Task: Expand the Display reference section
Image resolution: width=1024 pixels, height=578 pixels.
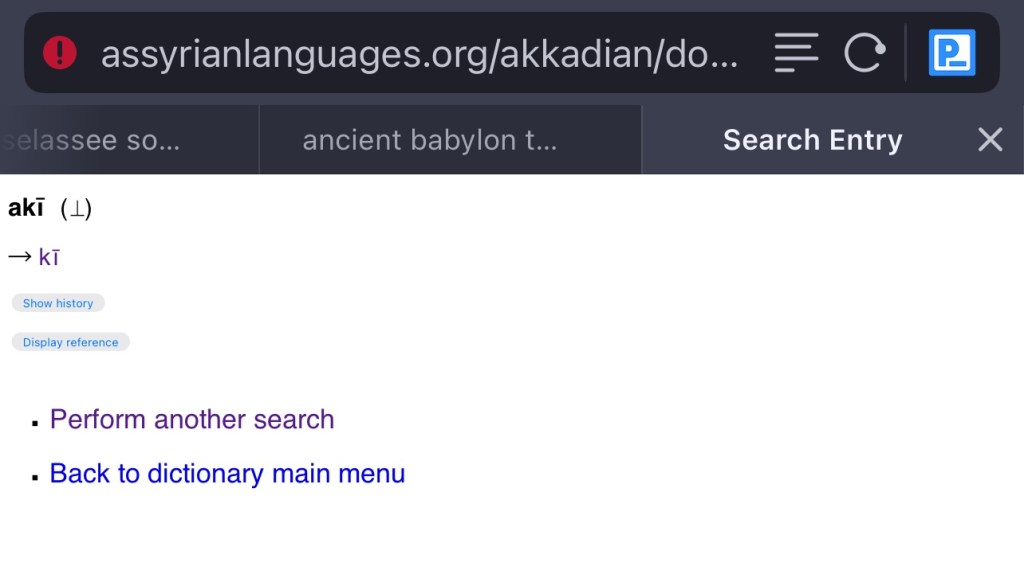Action: pos(70,342)
